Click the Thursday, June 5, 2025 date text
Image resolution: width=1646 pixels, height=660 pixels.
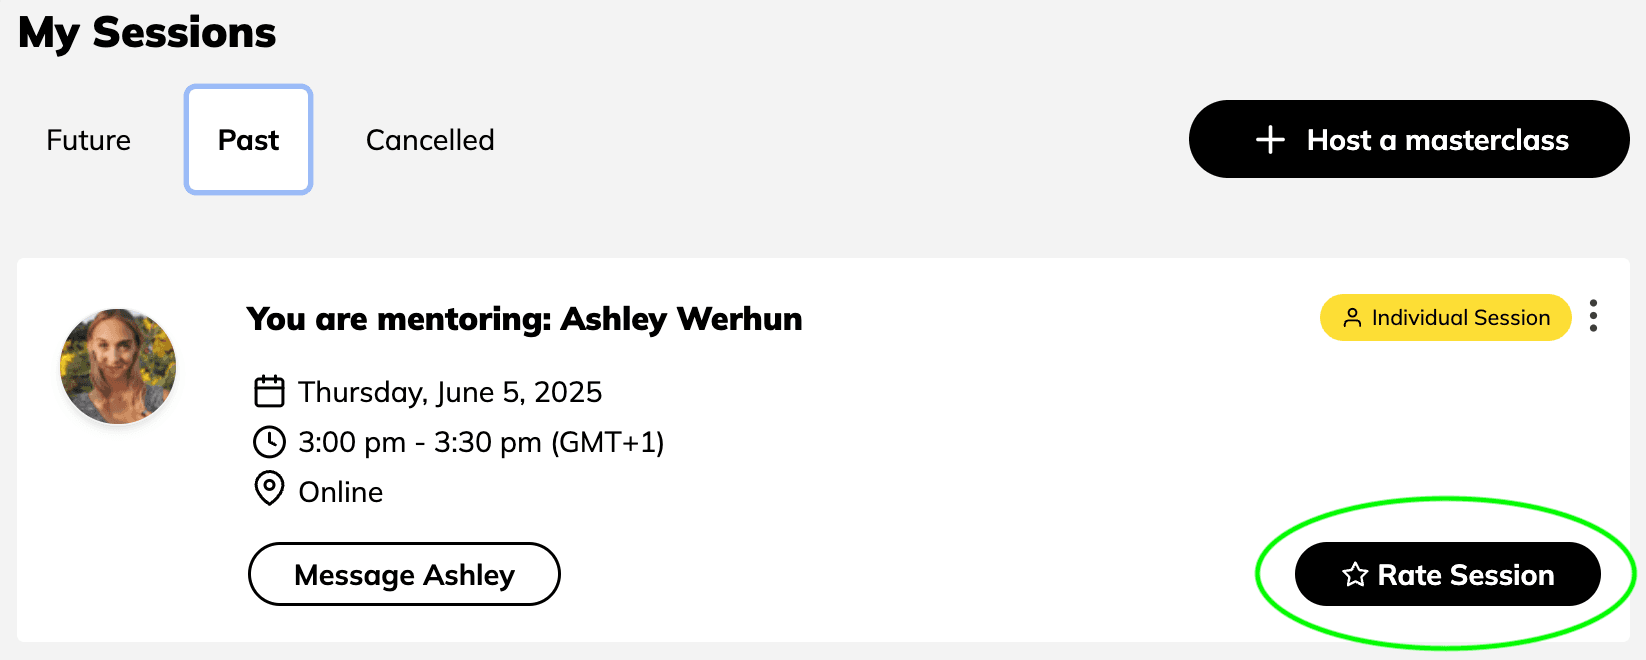450,392
